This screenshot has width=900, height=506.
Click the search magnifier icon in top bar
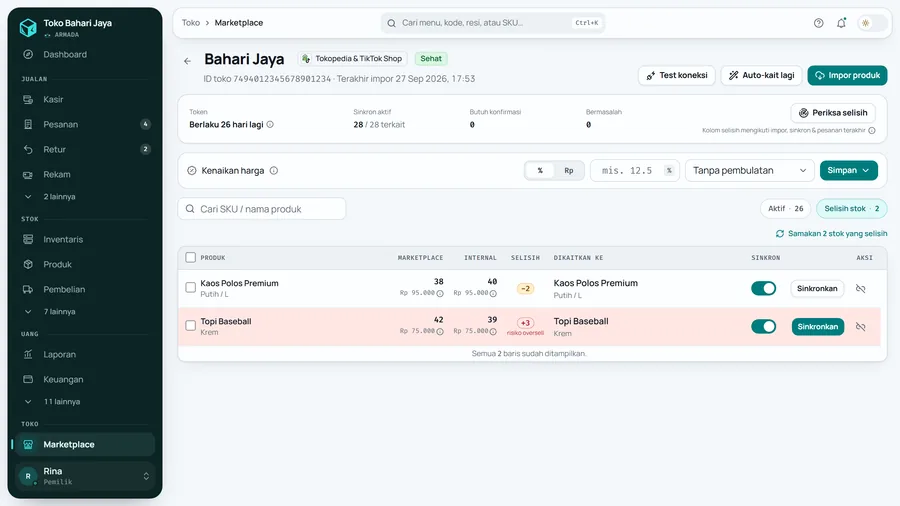click(391, 23)
